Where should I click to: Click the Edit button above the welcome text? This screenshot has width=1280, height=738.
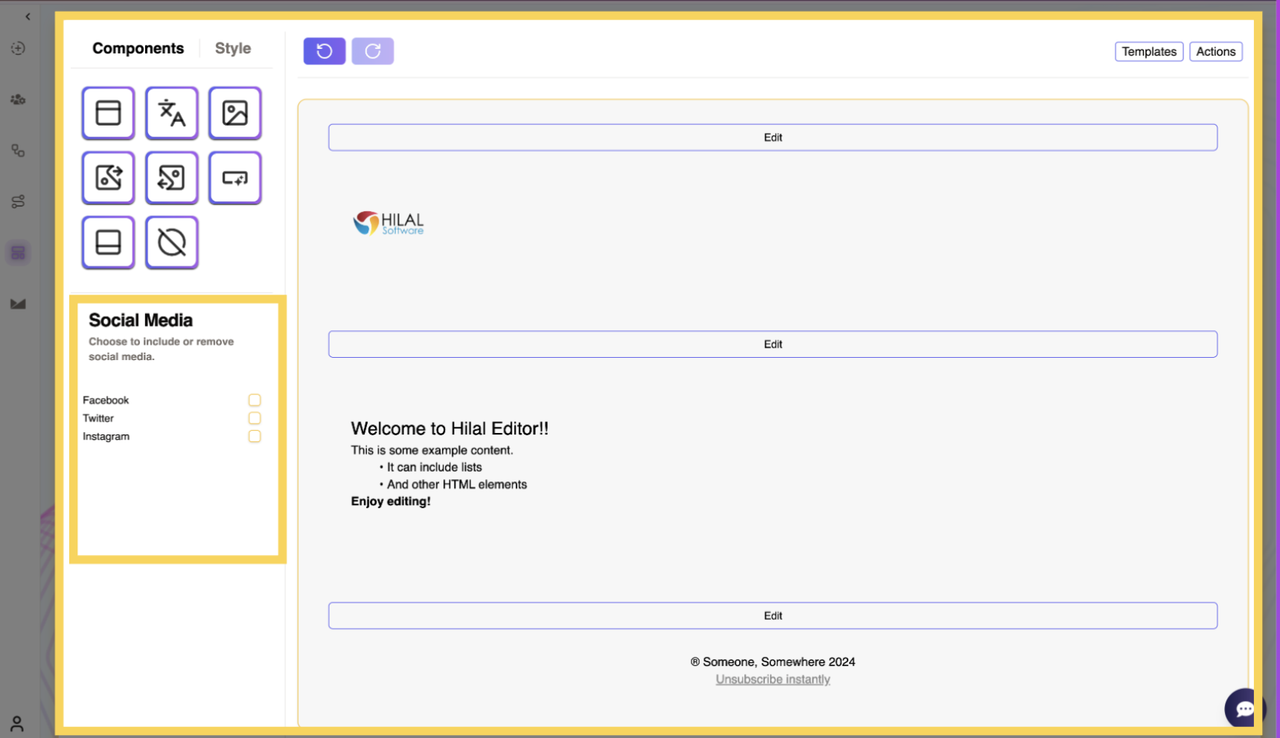coord(773,344)
